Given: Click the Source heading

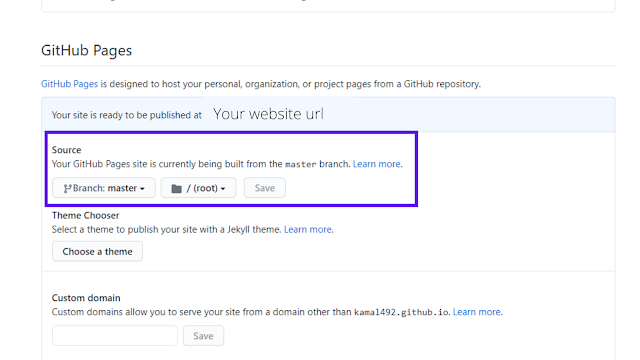Looking at the screenshot, I should pos(67,150).
